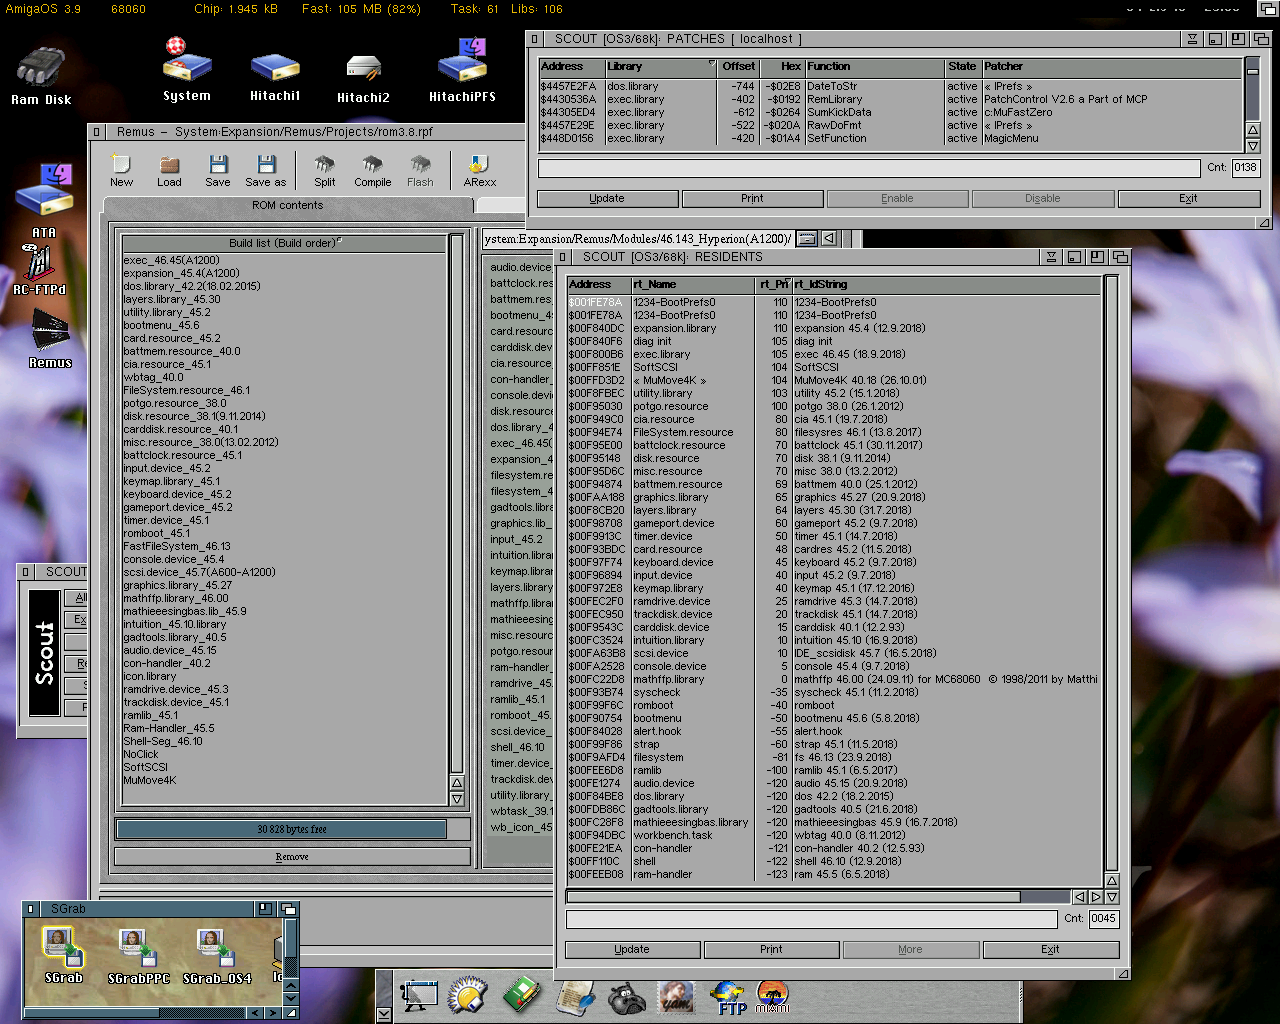Open the module path drawer popup button
1280x1024 pixels.
point(807,238)
